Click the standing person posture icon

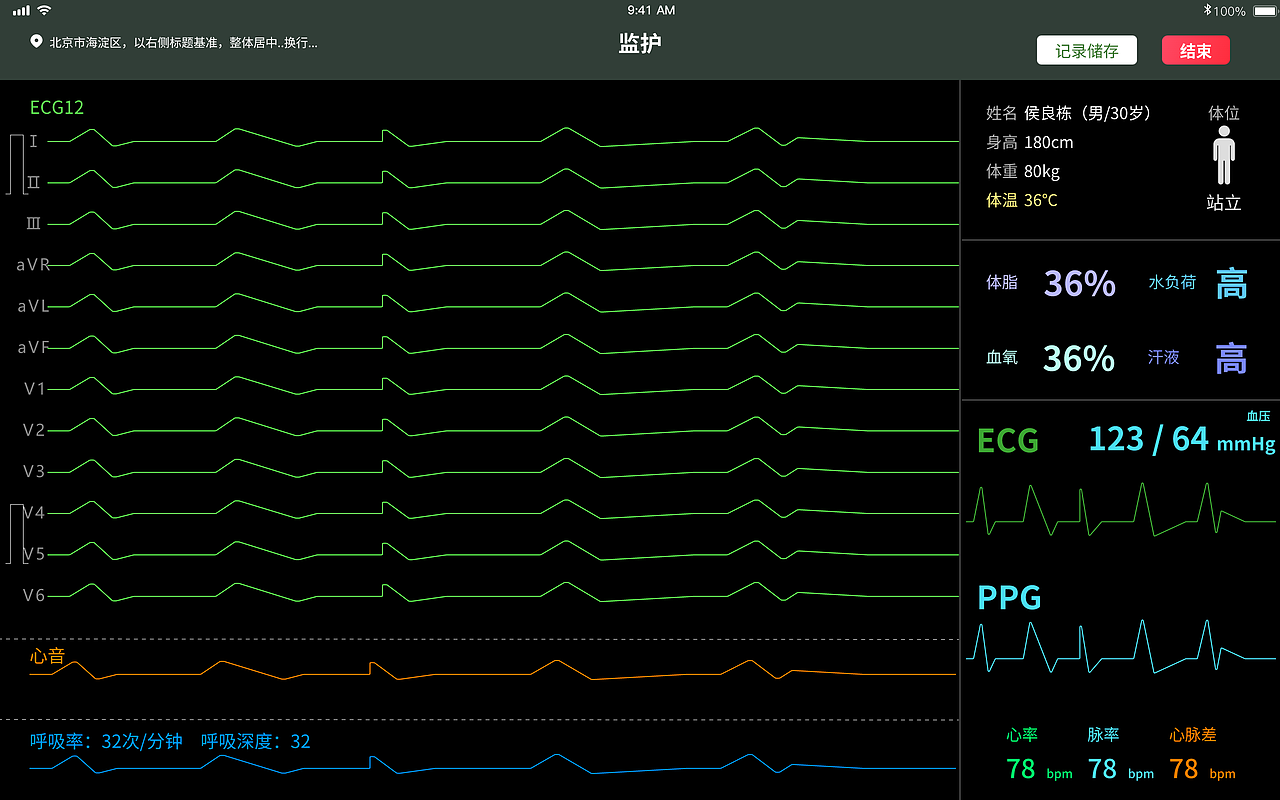click(1224, 155)
